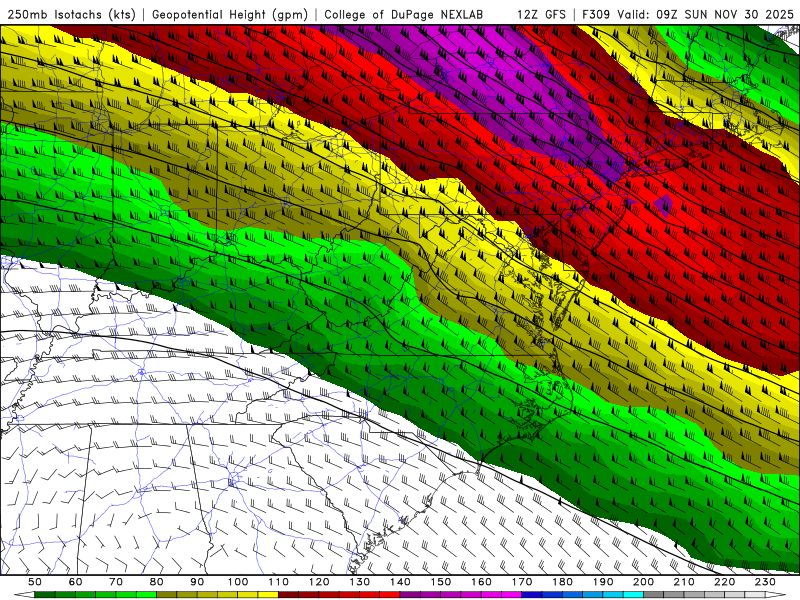The image size is (800, 600).
Task: Click the legend value "130"
Action: click(359, 582)
